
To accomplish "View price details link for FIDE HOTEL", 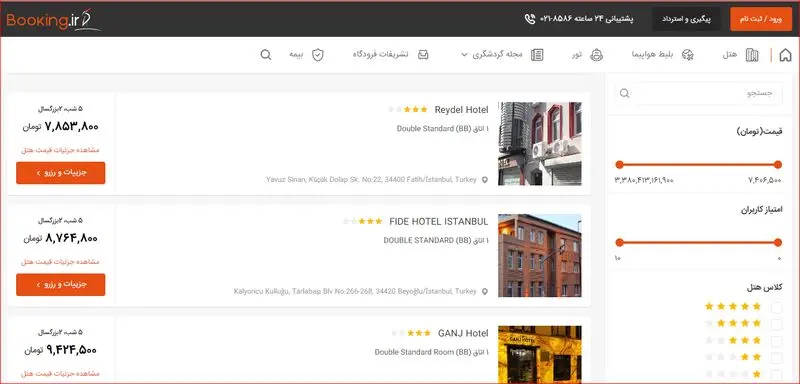I will [x=60, y=262].
